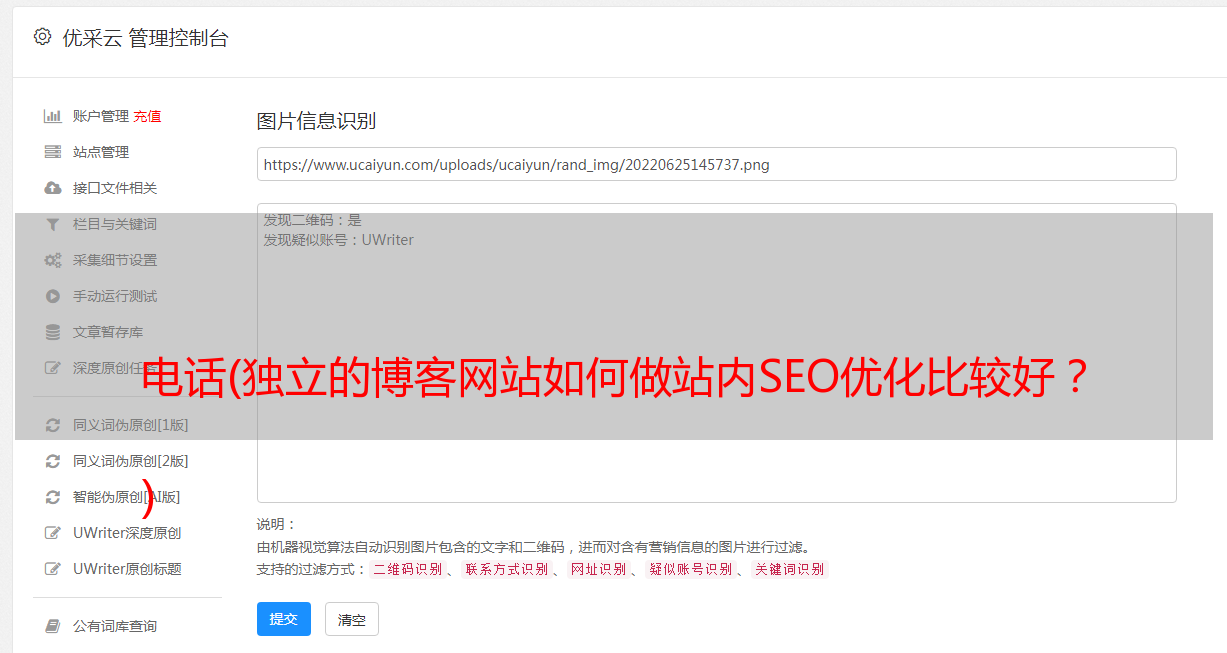The width and height of the screenshot is (1227, 653).
Task: Click the 网址识别 tag
Action: click(598, 569)
